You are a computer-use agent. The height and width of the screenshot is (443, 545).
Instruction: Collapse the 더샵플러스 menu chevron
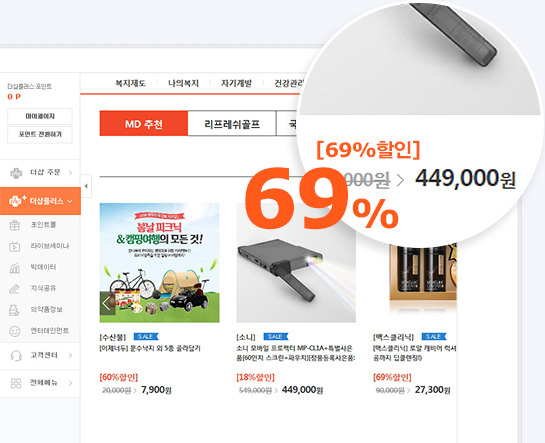(70, 201)
